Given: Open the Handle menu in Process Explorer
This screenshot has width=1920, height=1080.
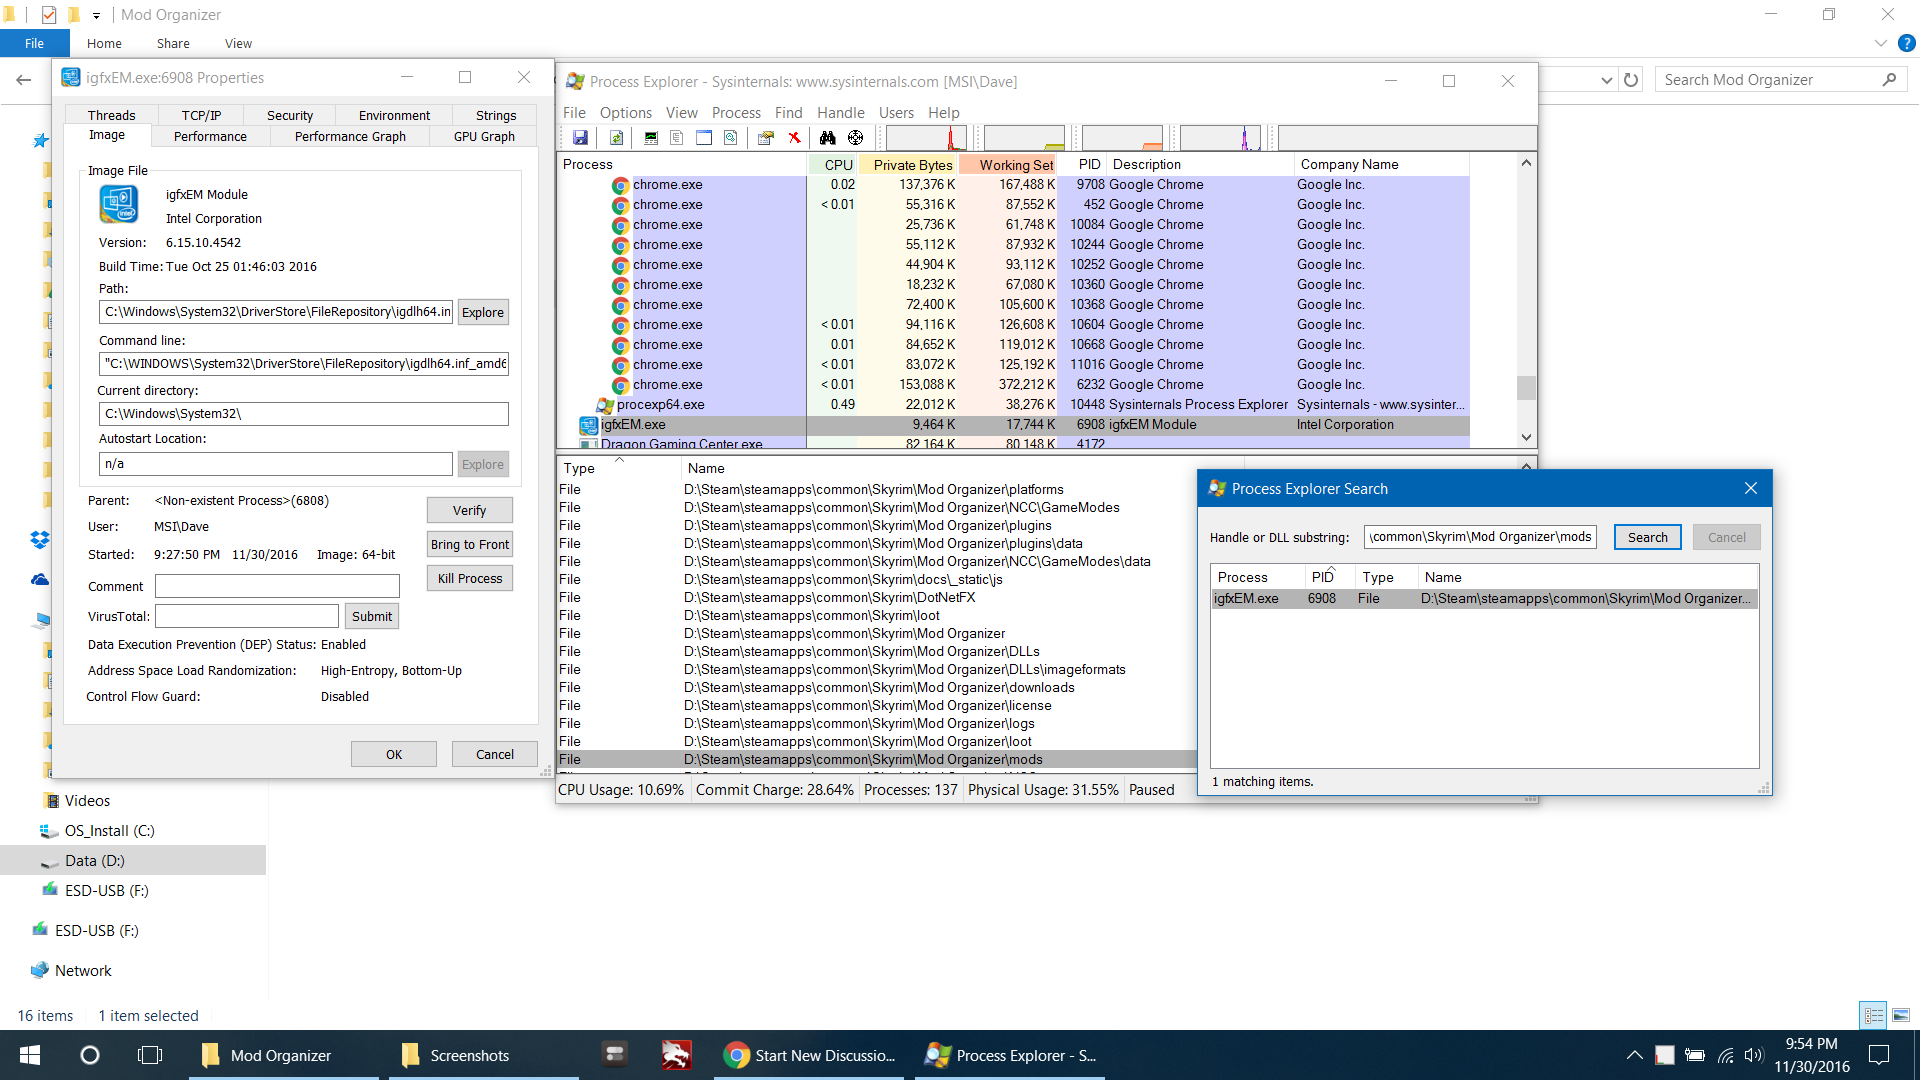Looking at the screenshot, I should [840, 113].
